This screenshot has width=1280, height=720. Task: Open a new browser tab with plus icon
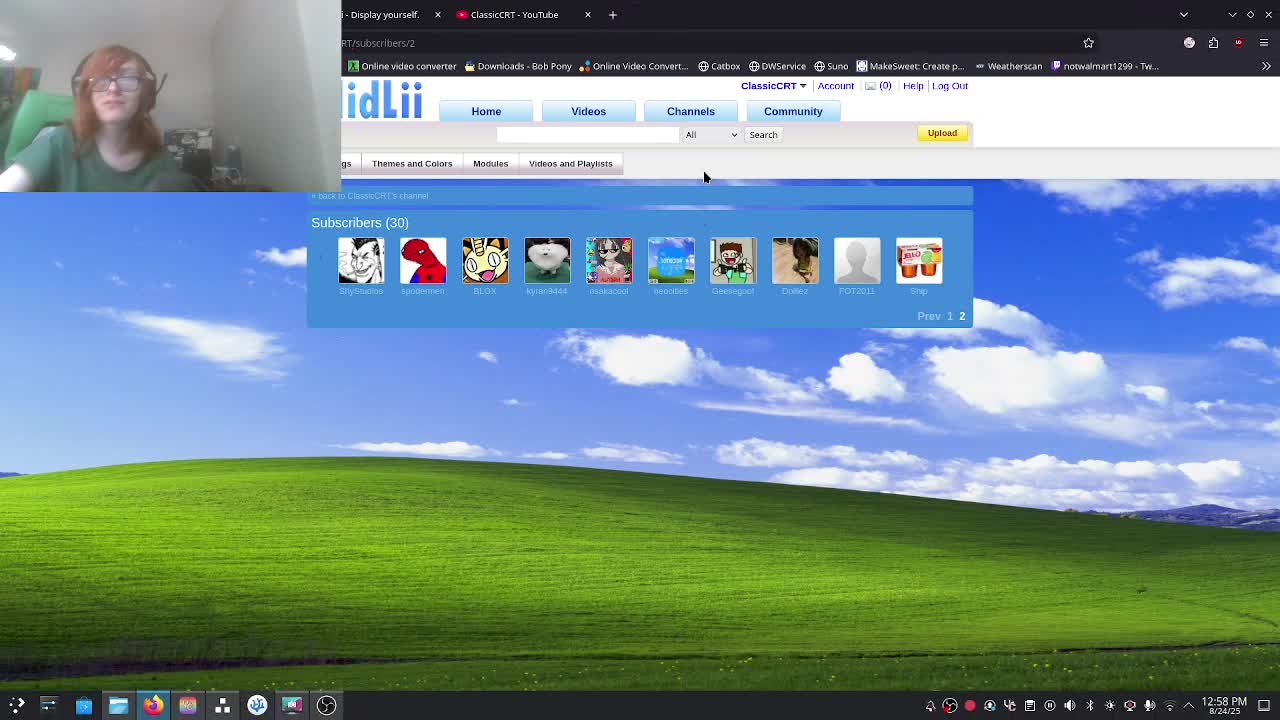click(613, 15)
